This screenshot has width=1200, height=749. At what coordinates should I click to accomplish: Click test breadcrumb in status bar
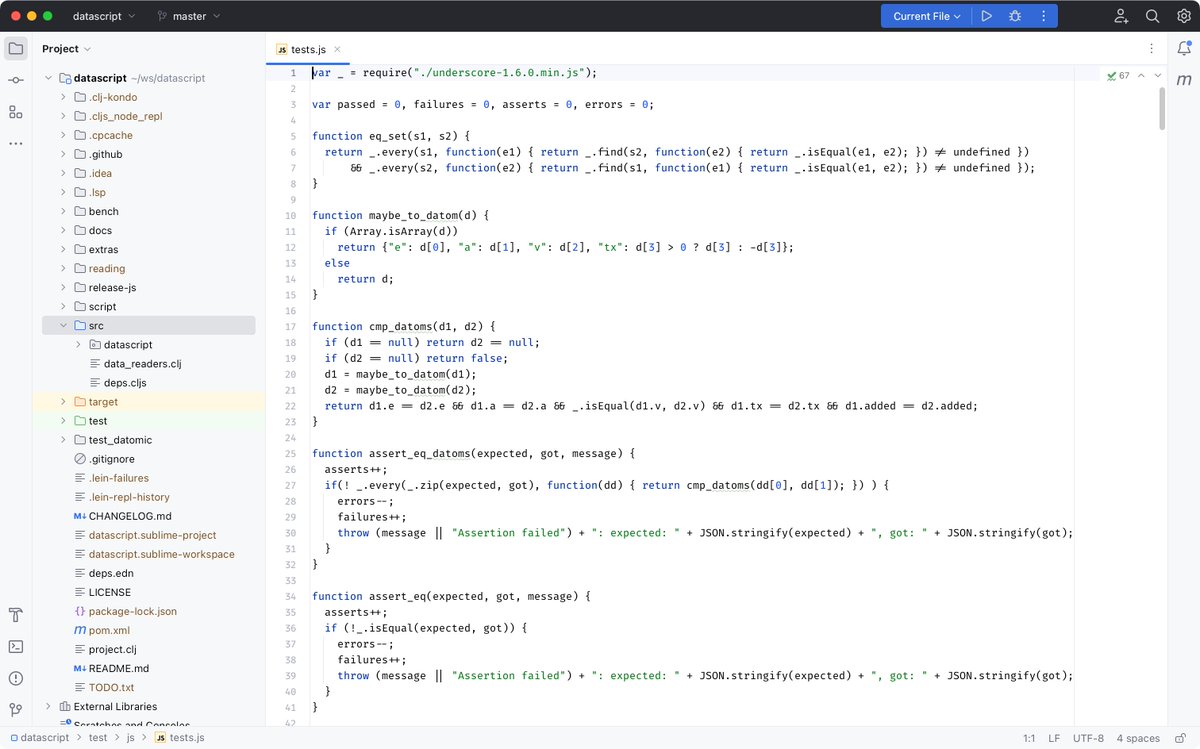98,738
